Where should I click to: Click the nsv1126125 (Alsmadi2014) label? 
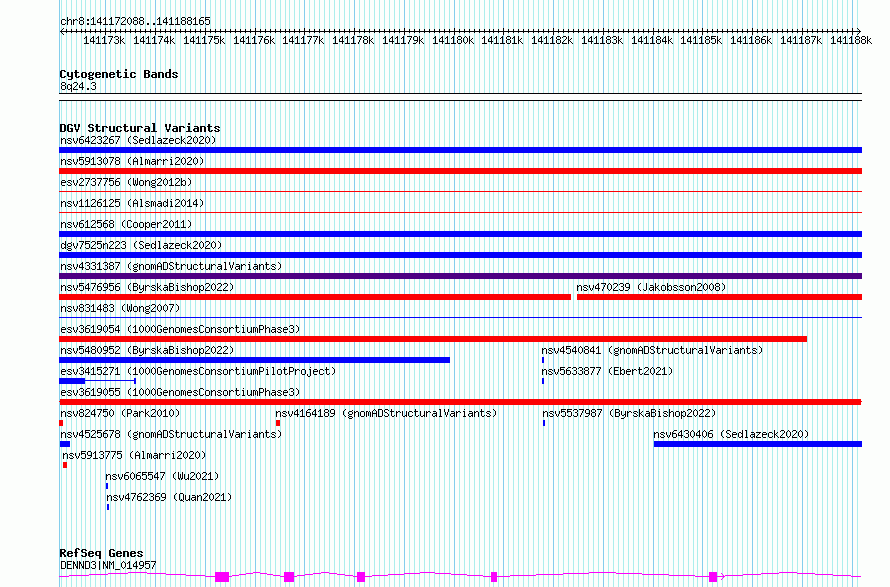[x=132, y=203]
